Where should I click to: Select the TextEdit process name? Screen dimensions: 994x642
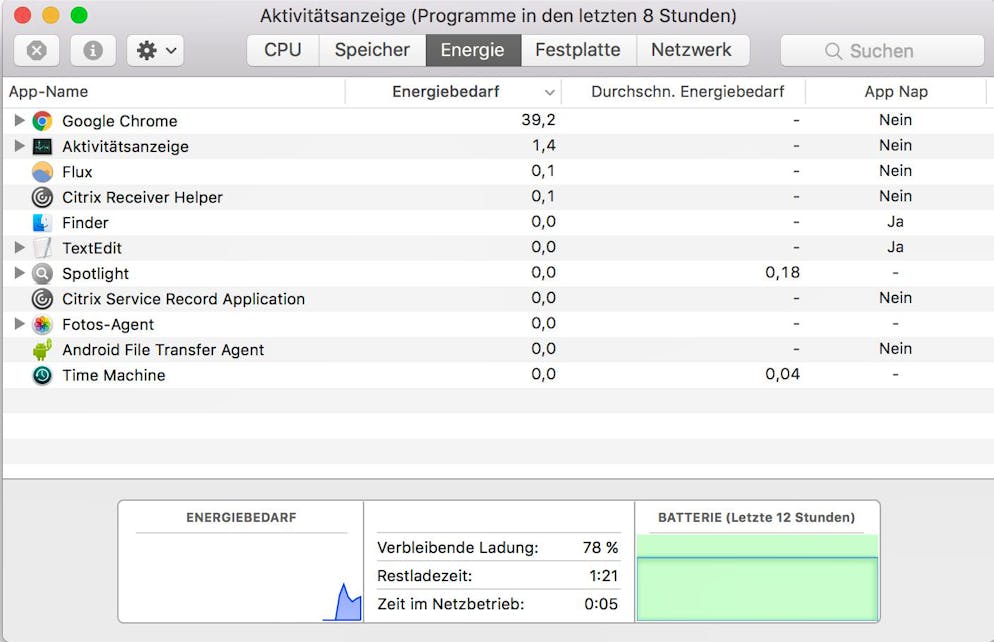92,248
